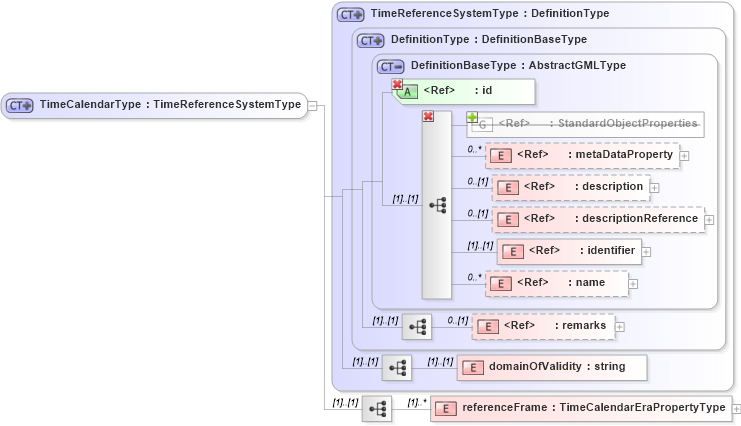Select the DefinitionType : DefinitionBaseType header
This screenshot has height=426, width=741.
pyautogui.click(x=489, y=40)
